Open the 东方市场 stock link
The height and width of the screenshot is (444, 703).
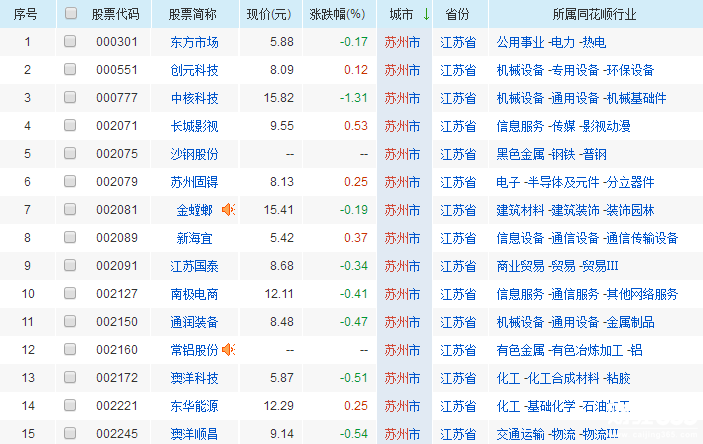click(194, 42)
